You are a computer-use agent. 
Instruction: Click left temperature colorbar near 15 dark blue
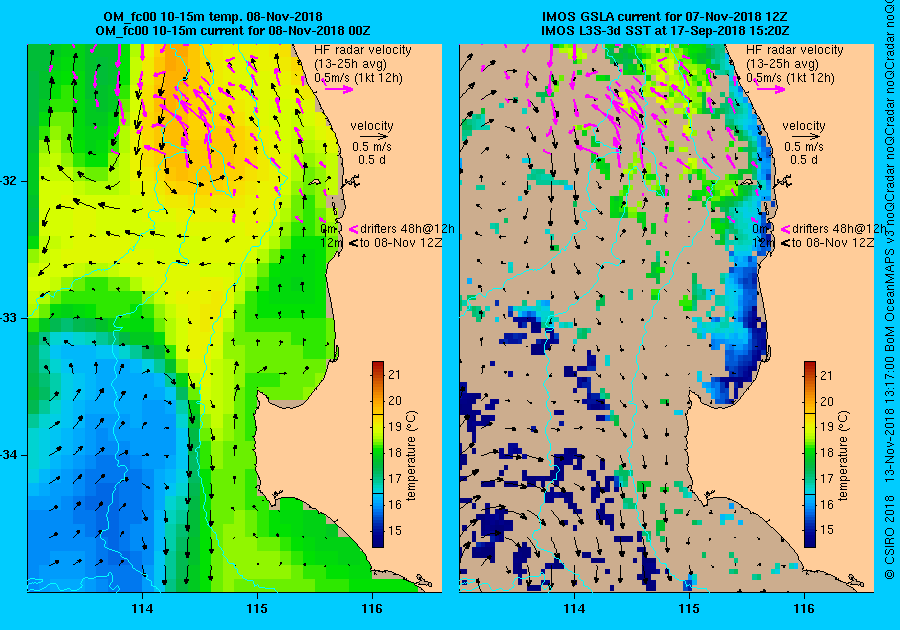coord(378,531)
